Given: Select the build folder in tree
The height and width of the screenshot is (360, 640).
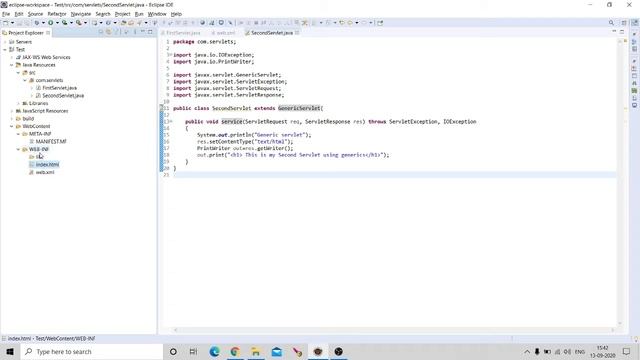Looking at the screenshot, I should click(x=28, y=119).
